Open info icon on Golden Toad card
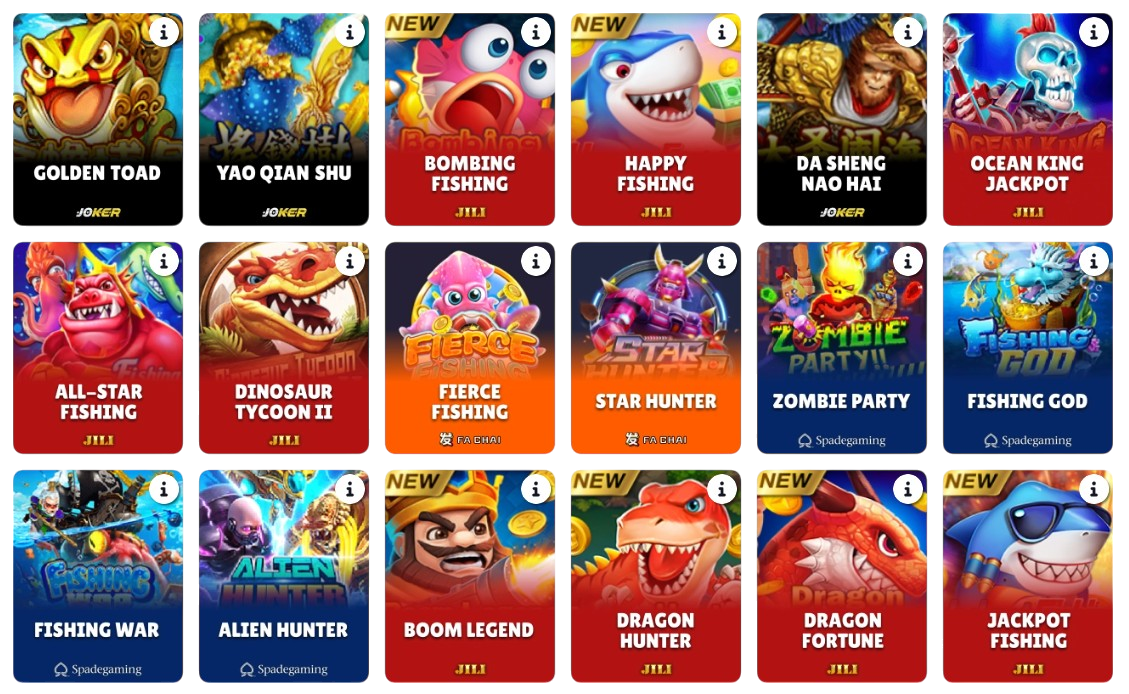The width and height of the screenshot is (1129, 694). click(163, 32)
